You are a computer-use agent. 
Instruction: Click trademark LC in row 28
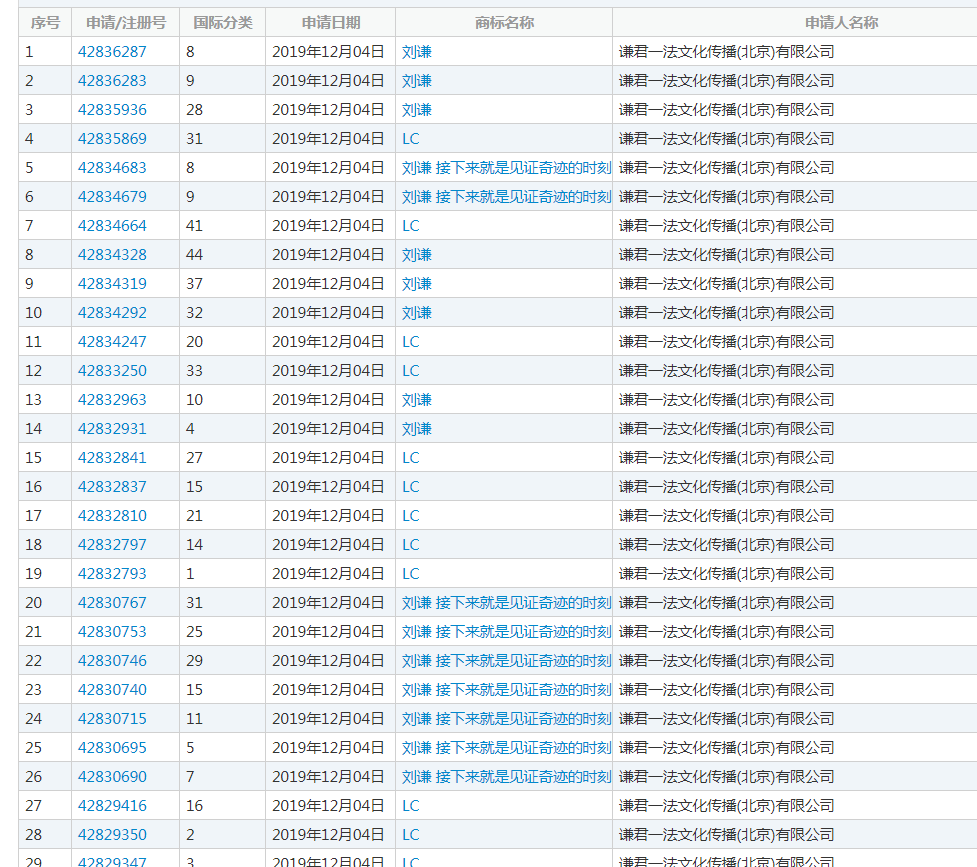coord(411,835)
